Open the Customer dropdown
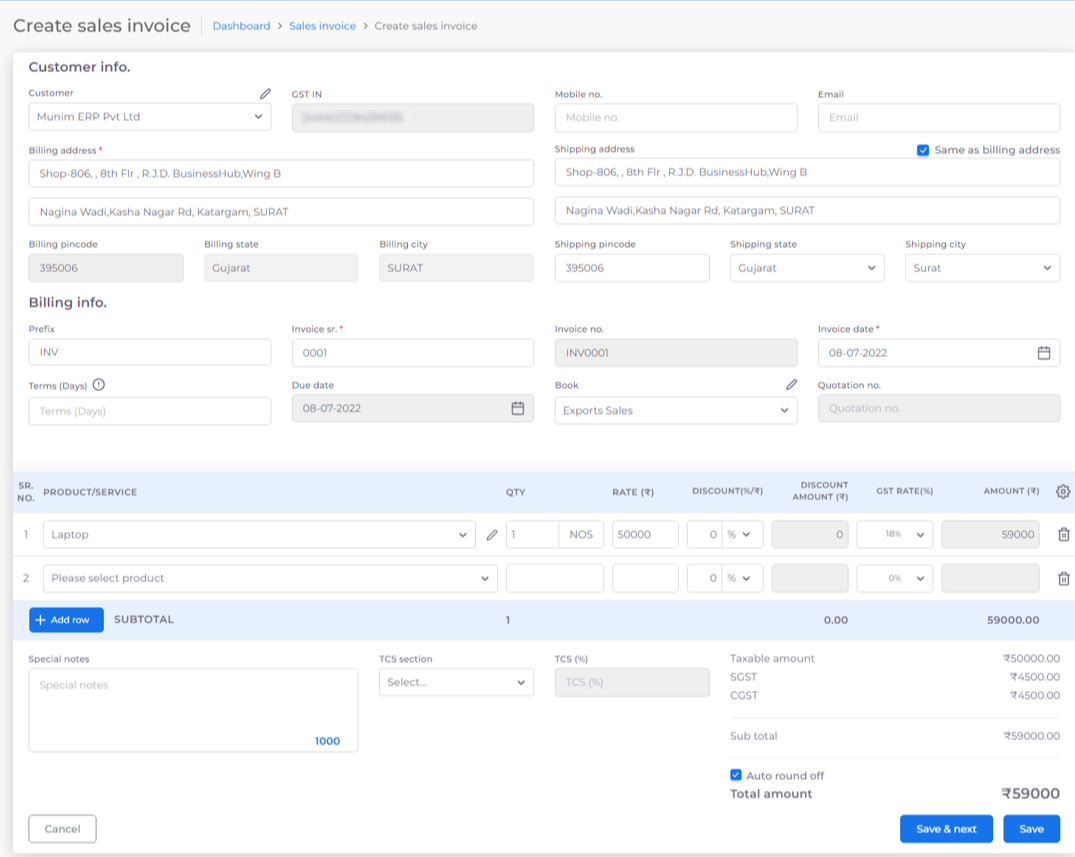This screenshot has width=1075, height=857. 149,117
